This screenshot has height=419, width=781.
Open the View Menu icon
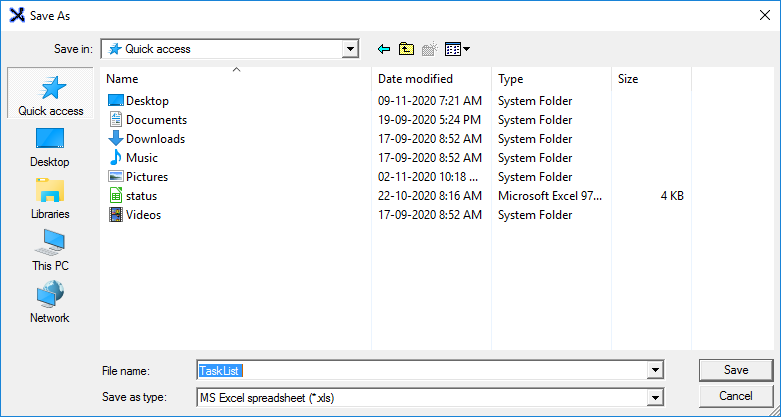(457, 49)
